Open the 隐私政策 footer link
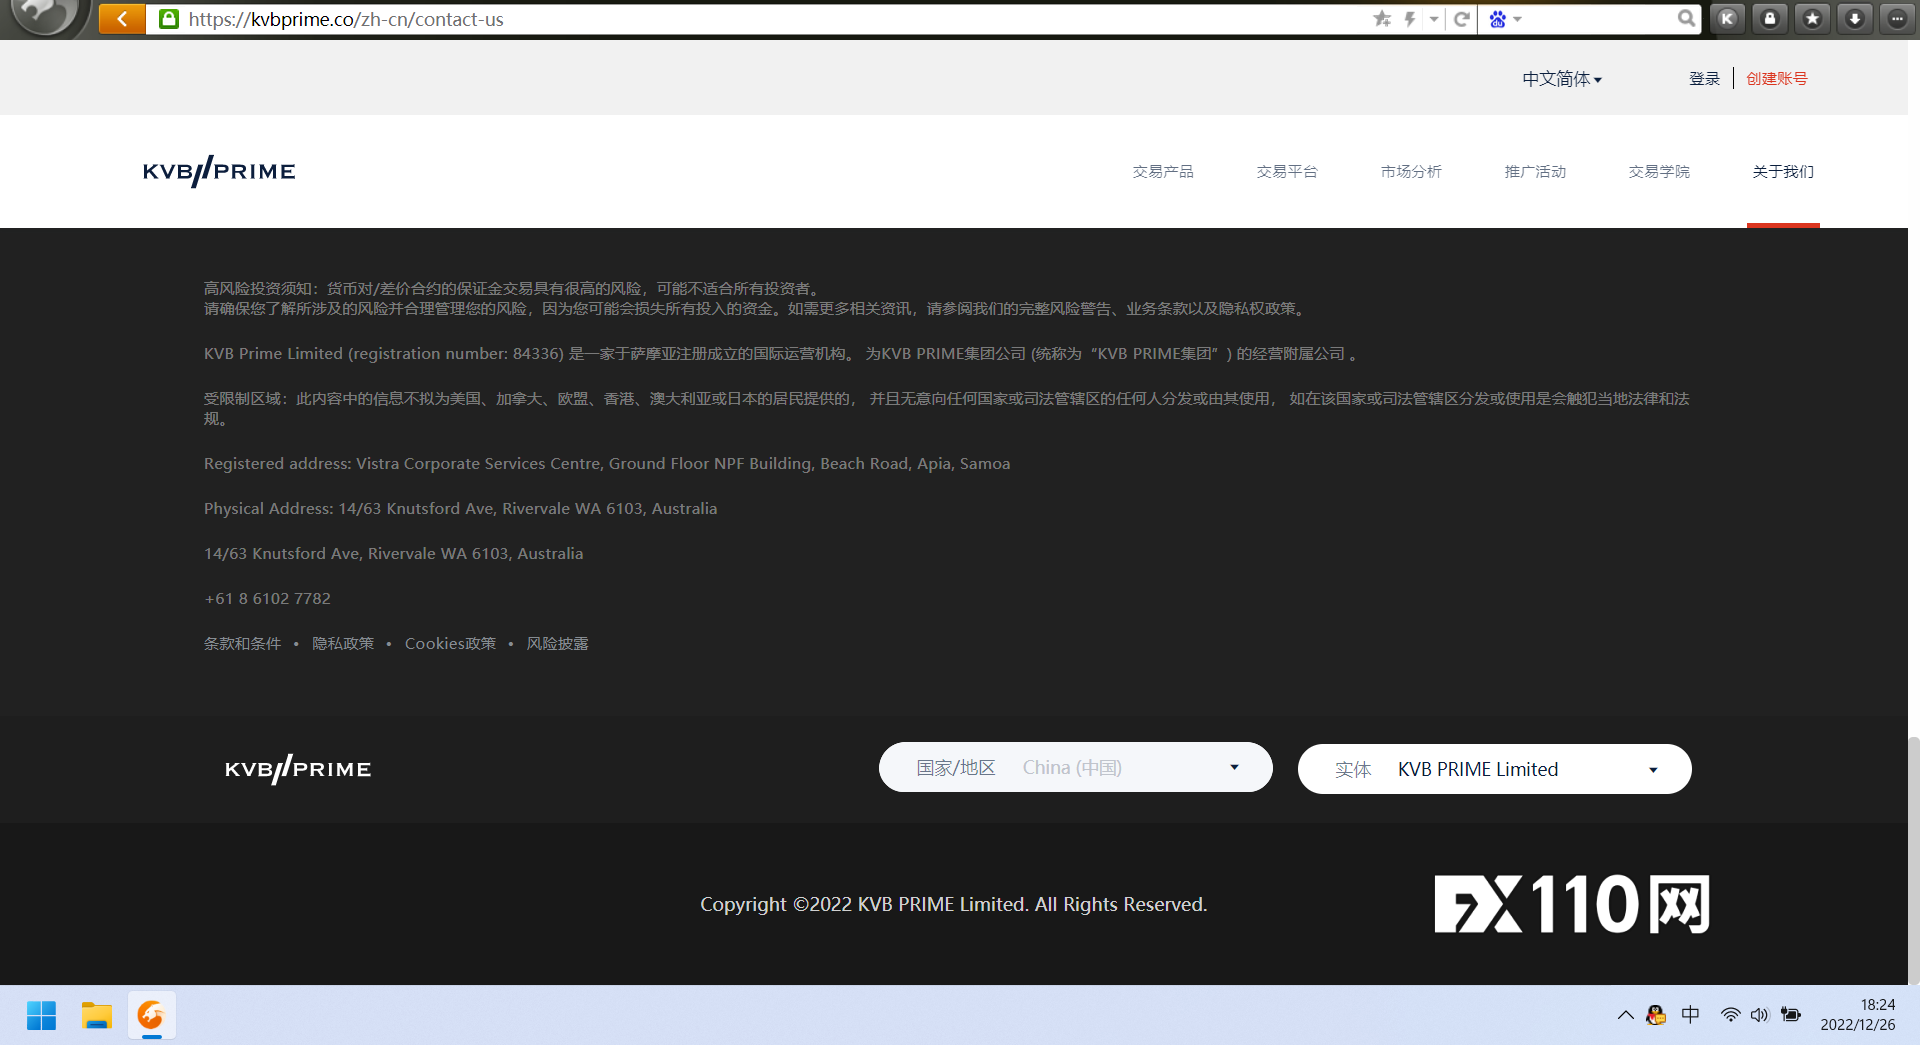1920x1045 pixels. pyautogui.click(x=342, y=644)
